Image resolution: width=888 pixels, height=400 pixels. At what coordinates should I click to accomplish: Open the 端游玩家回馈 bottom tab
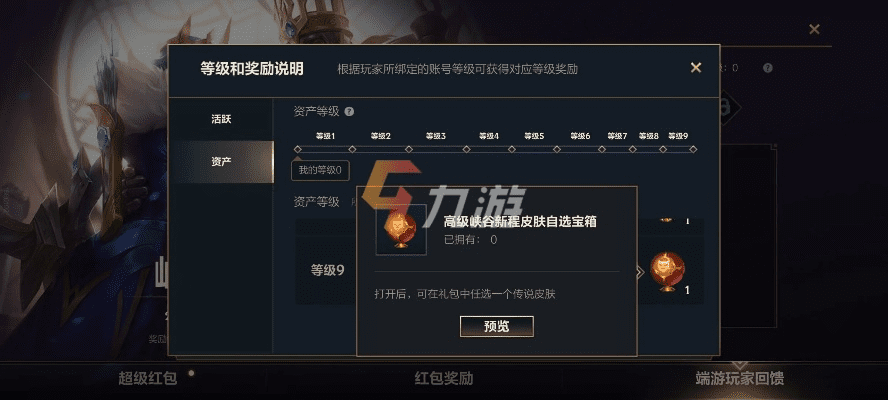point(740,378)
